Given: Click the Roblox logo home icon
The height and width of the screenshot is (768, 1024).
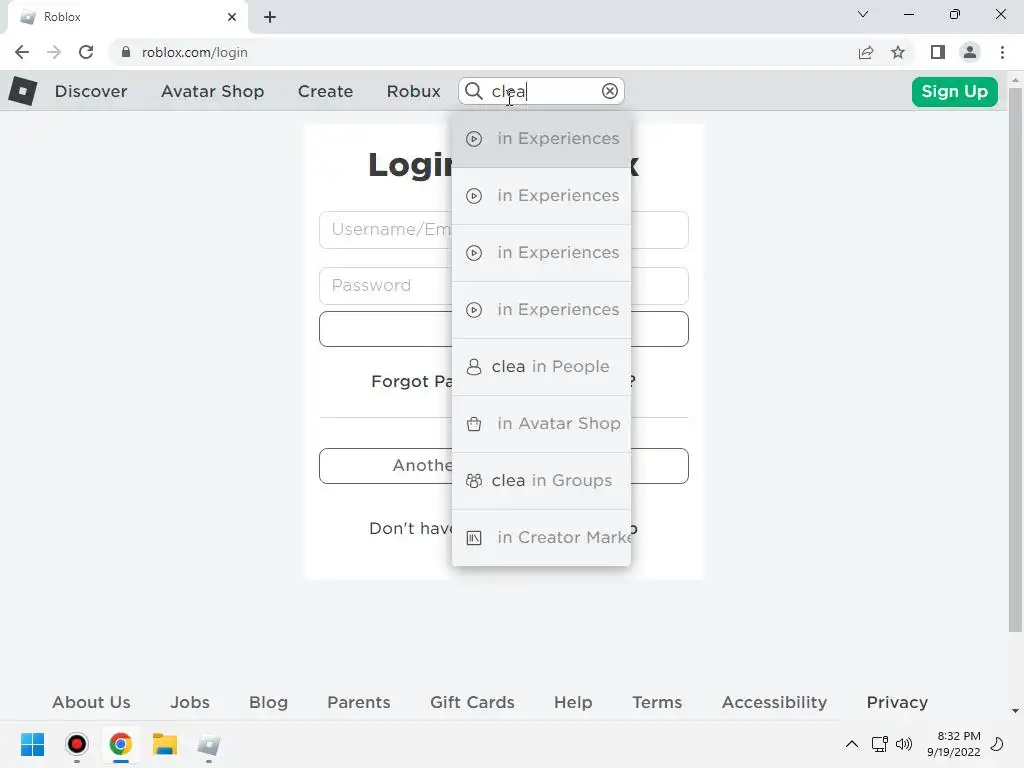Looking at the screenshot, I should [23, 91].
